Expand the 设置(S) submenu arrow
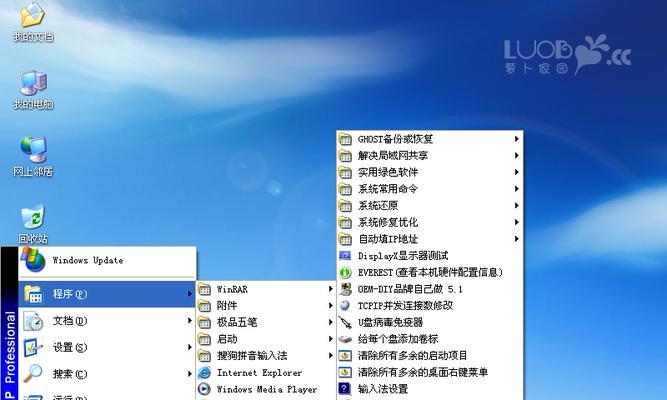Image resolution: width=667 pixels, height=400 pixels. 189,347
